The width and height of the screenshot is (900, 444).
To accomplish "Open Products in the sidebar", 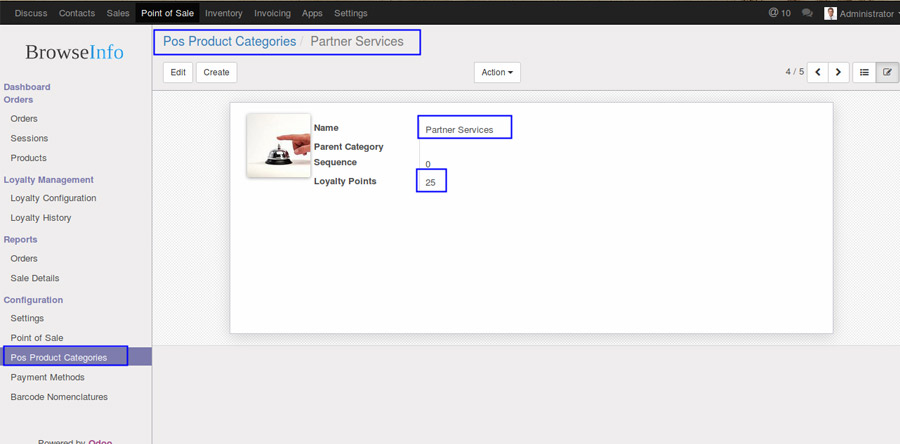I will (x=29, y=158).
